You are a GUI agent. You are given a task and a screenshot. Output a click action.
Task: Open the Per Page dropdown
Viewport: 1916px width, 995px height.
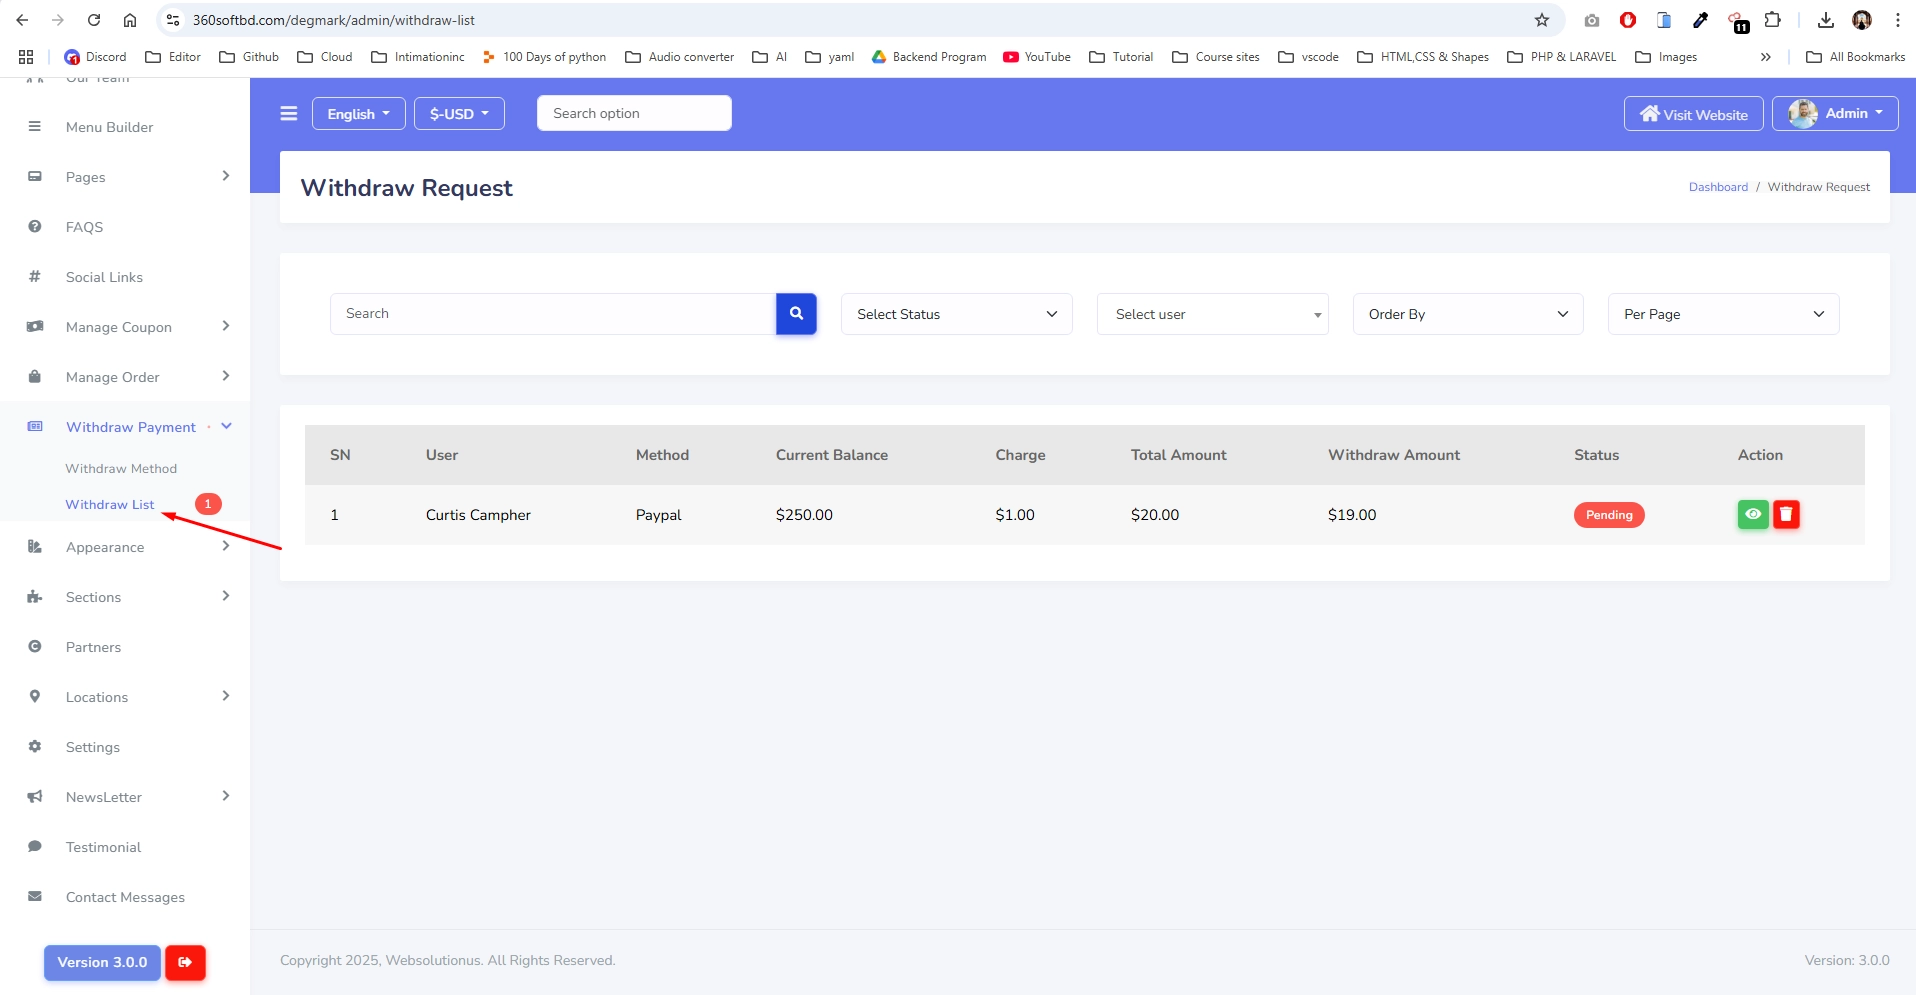click(x=1724, y=314)
